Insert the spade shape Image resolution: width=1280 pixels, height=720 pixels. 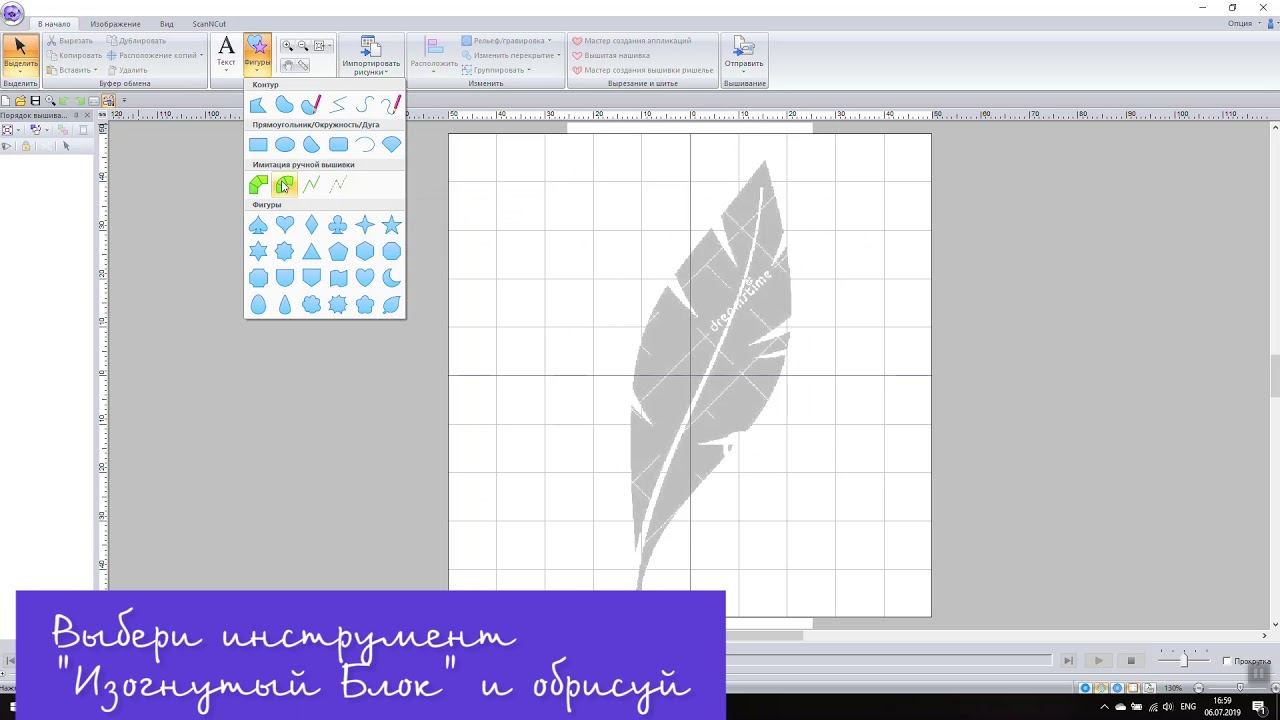click(258, 225)
